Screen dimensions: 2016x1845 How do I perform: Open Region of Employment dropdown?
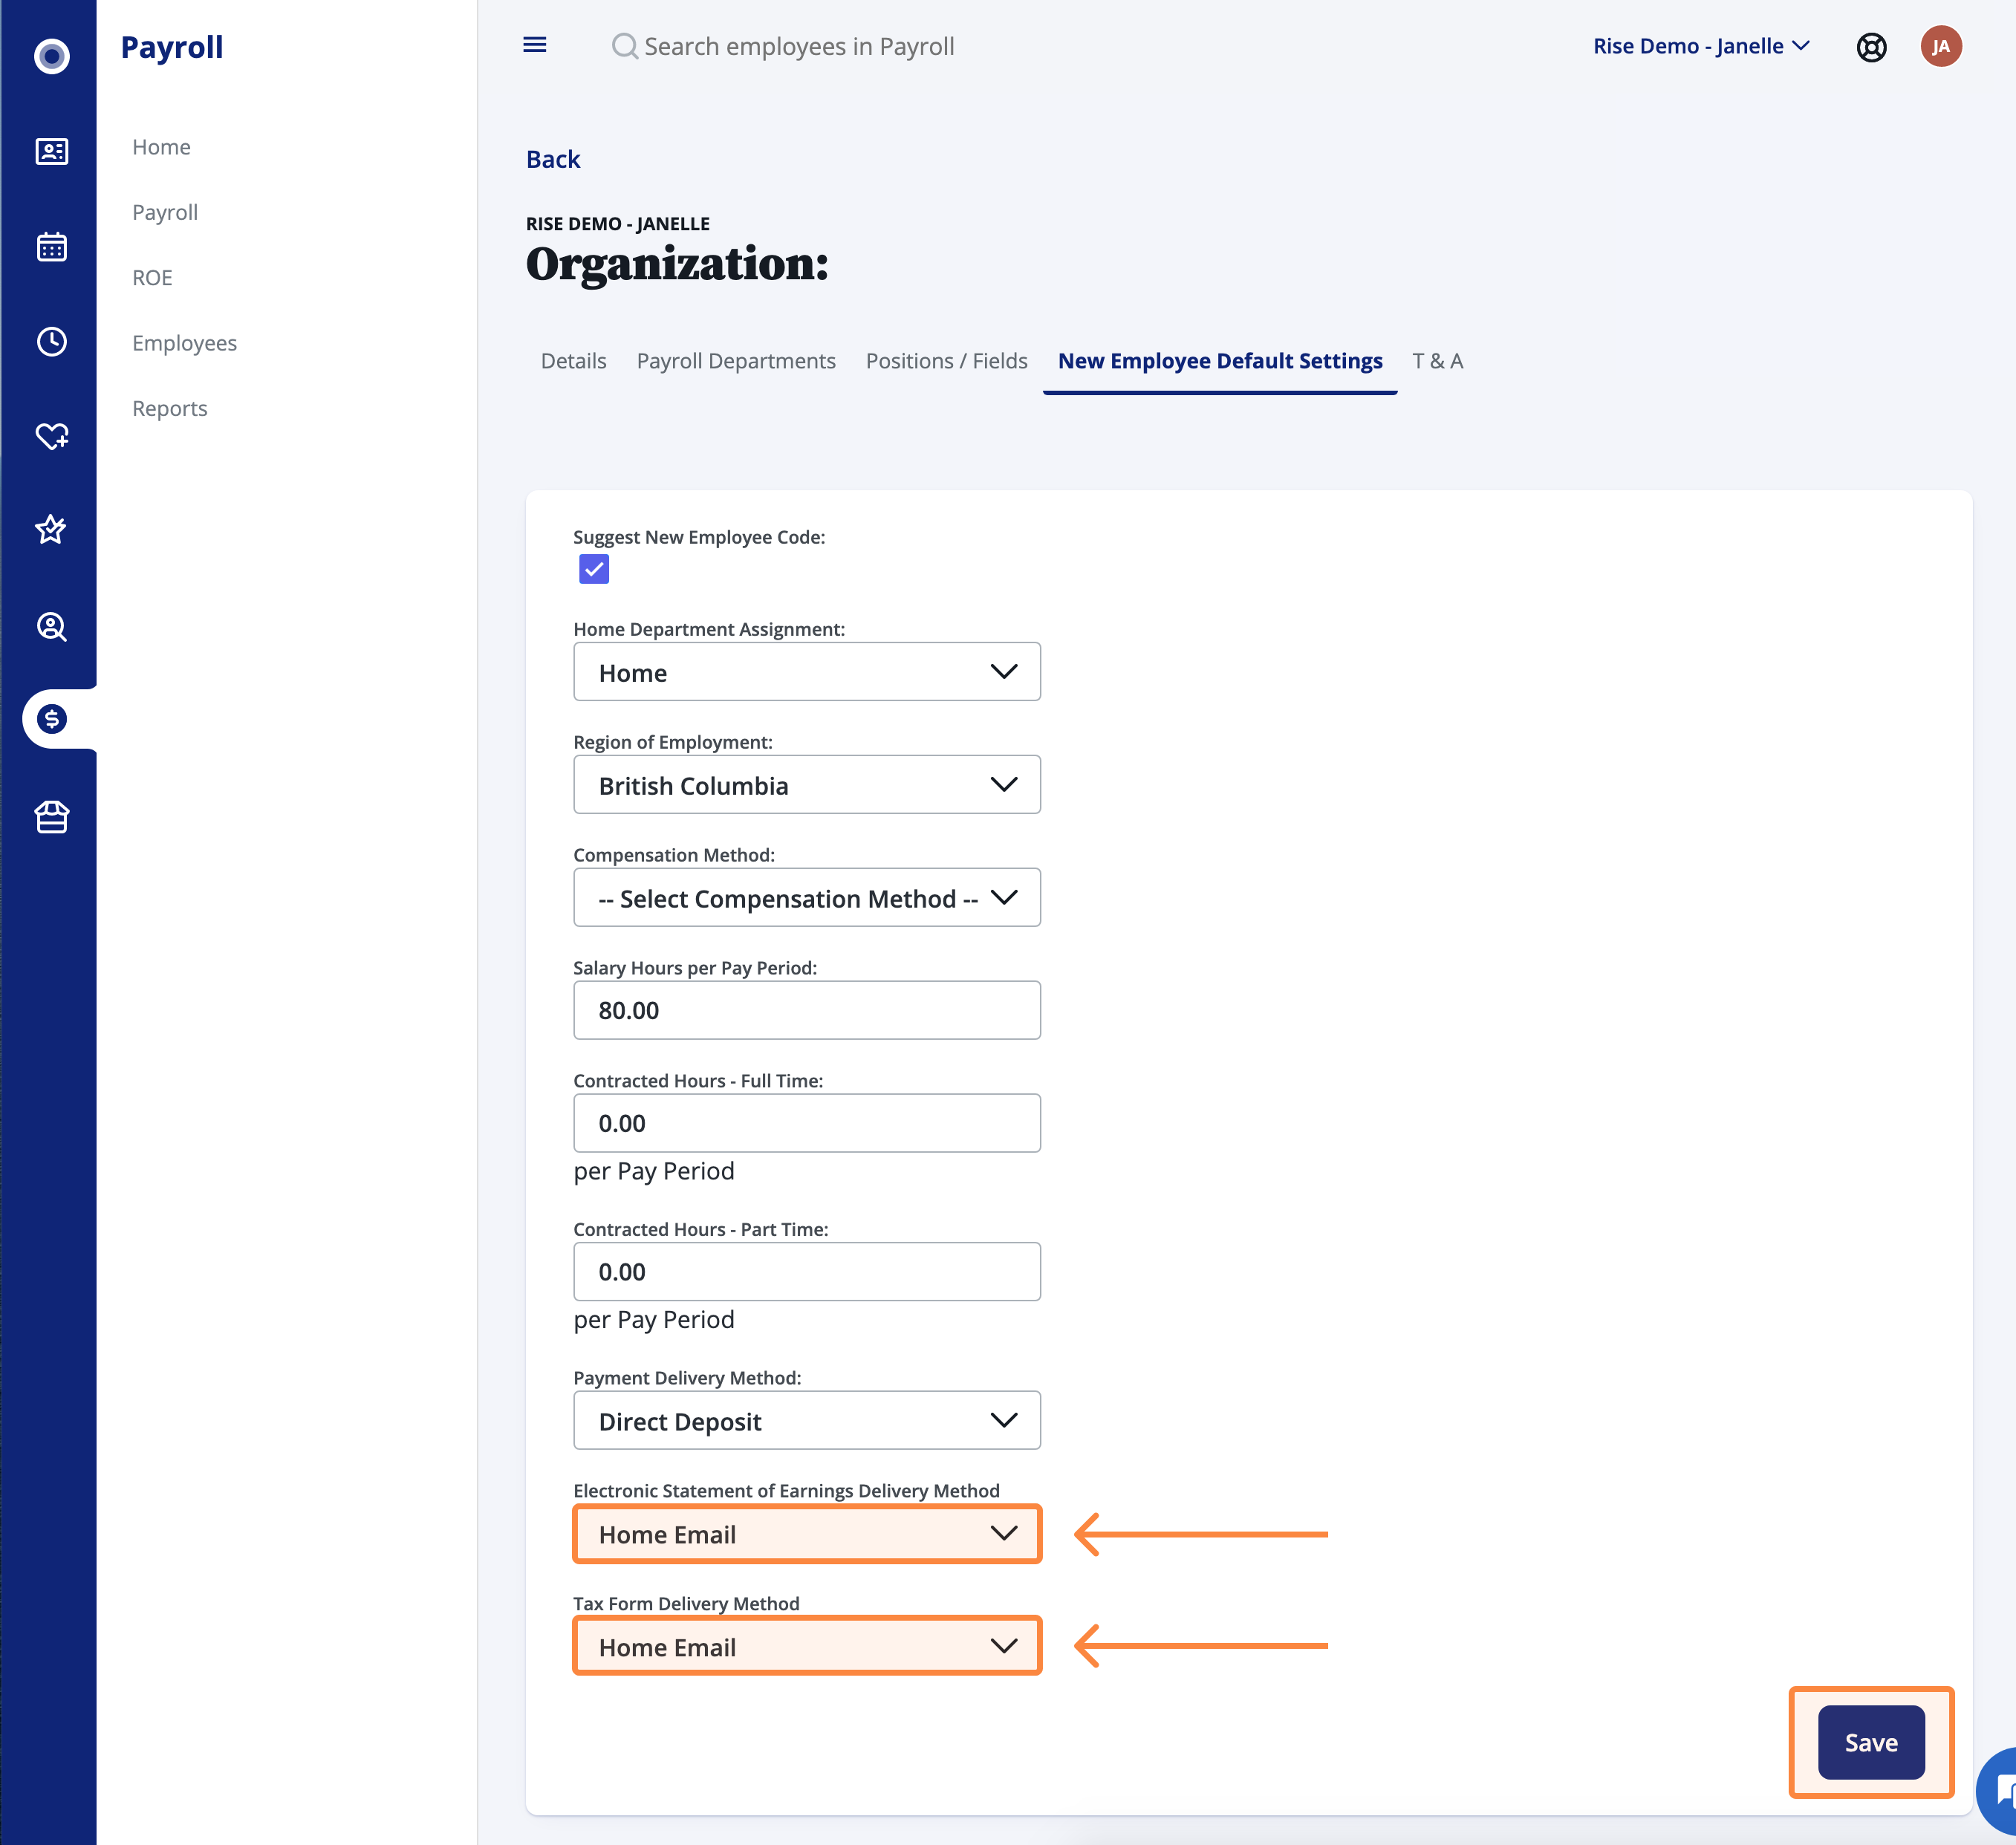pos(807,785)
